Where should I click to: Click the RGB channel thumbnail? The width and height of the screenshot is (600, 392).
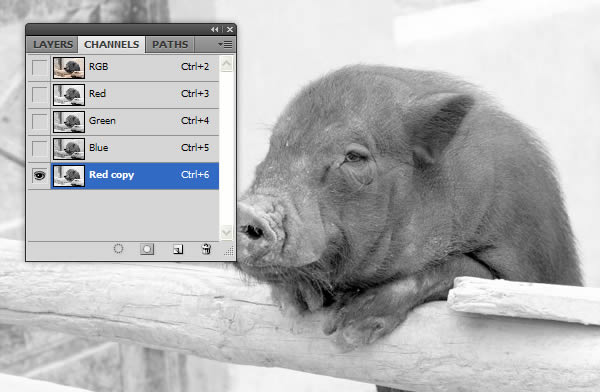[x=69, y=68]
